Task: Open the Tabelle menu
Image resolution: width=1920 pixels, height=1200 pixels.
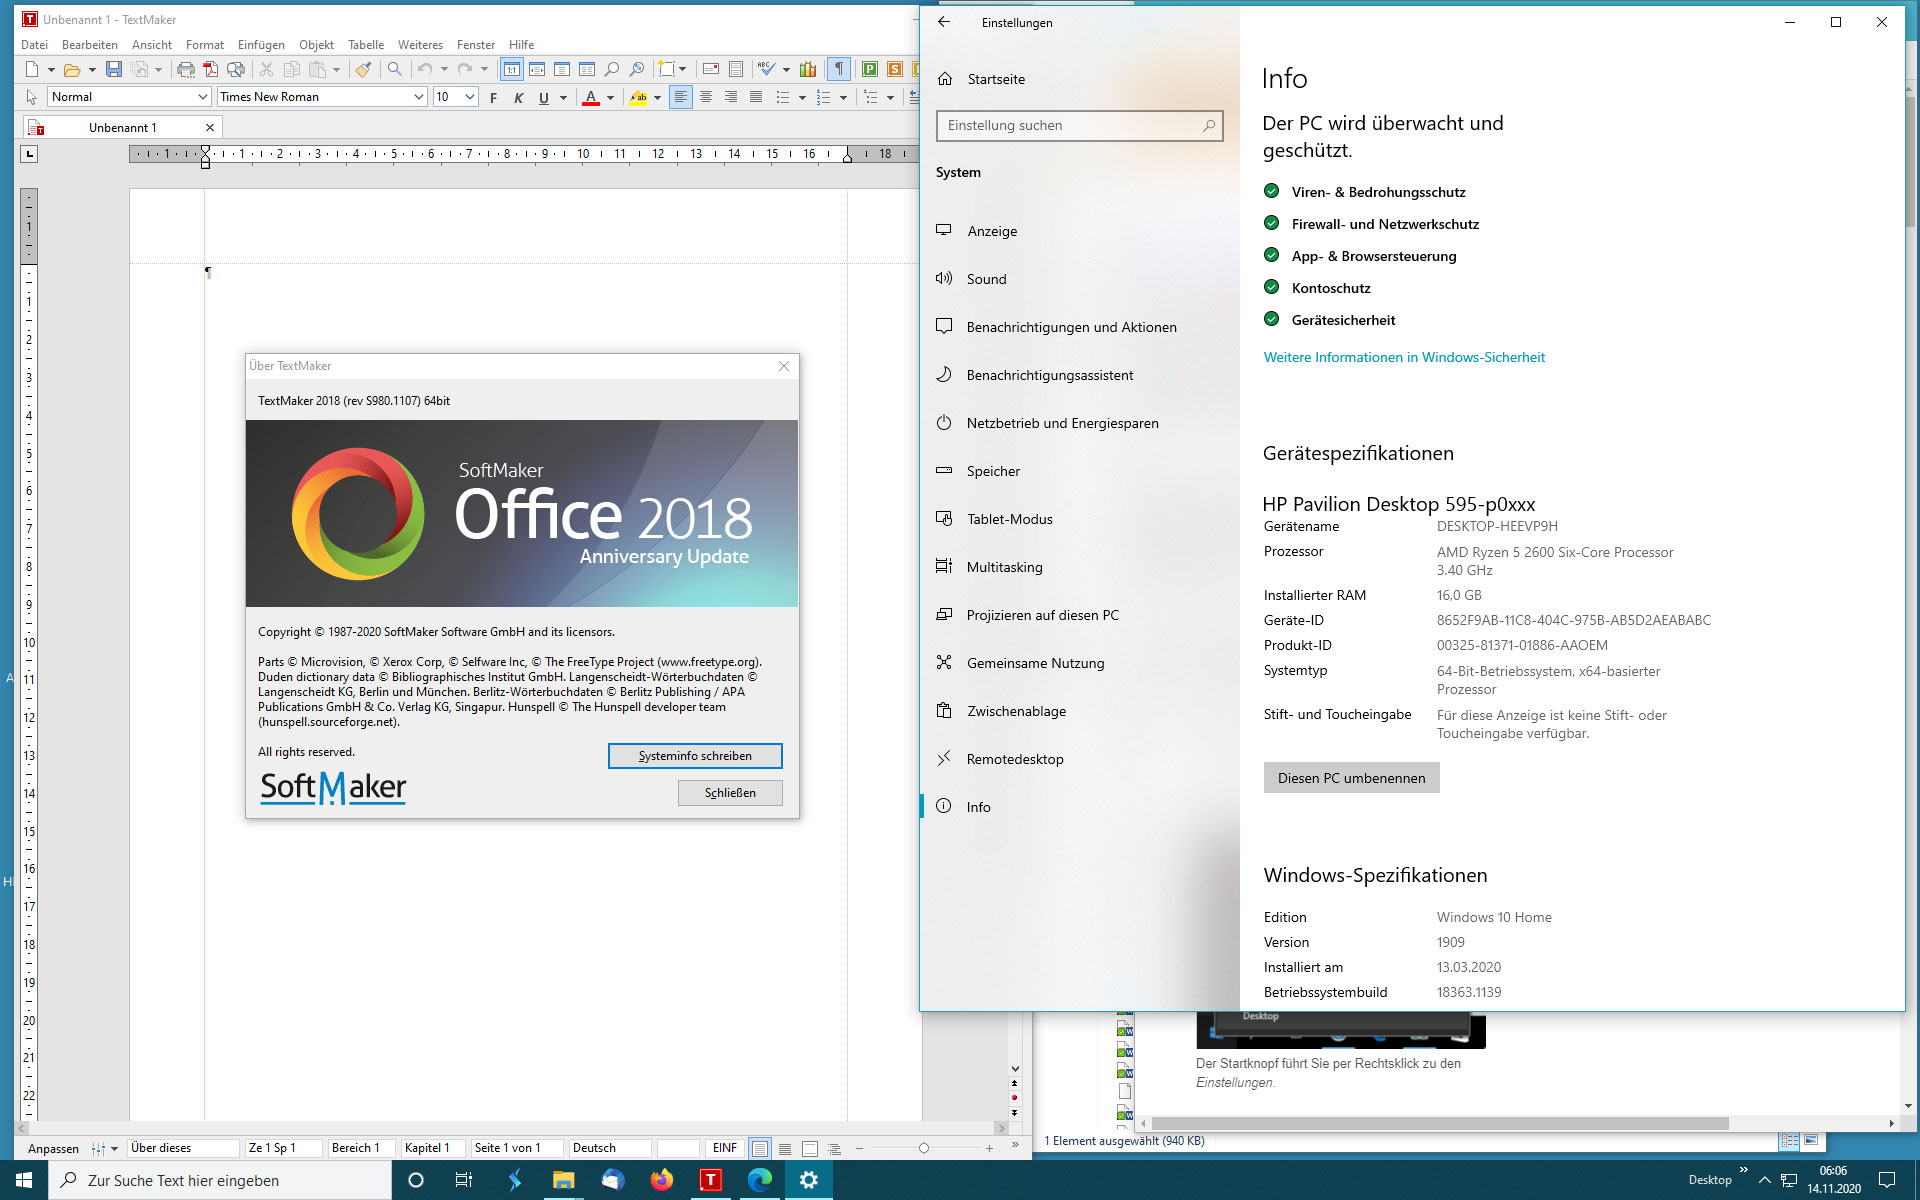Action: pos(366,45)
